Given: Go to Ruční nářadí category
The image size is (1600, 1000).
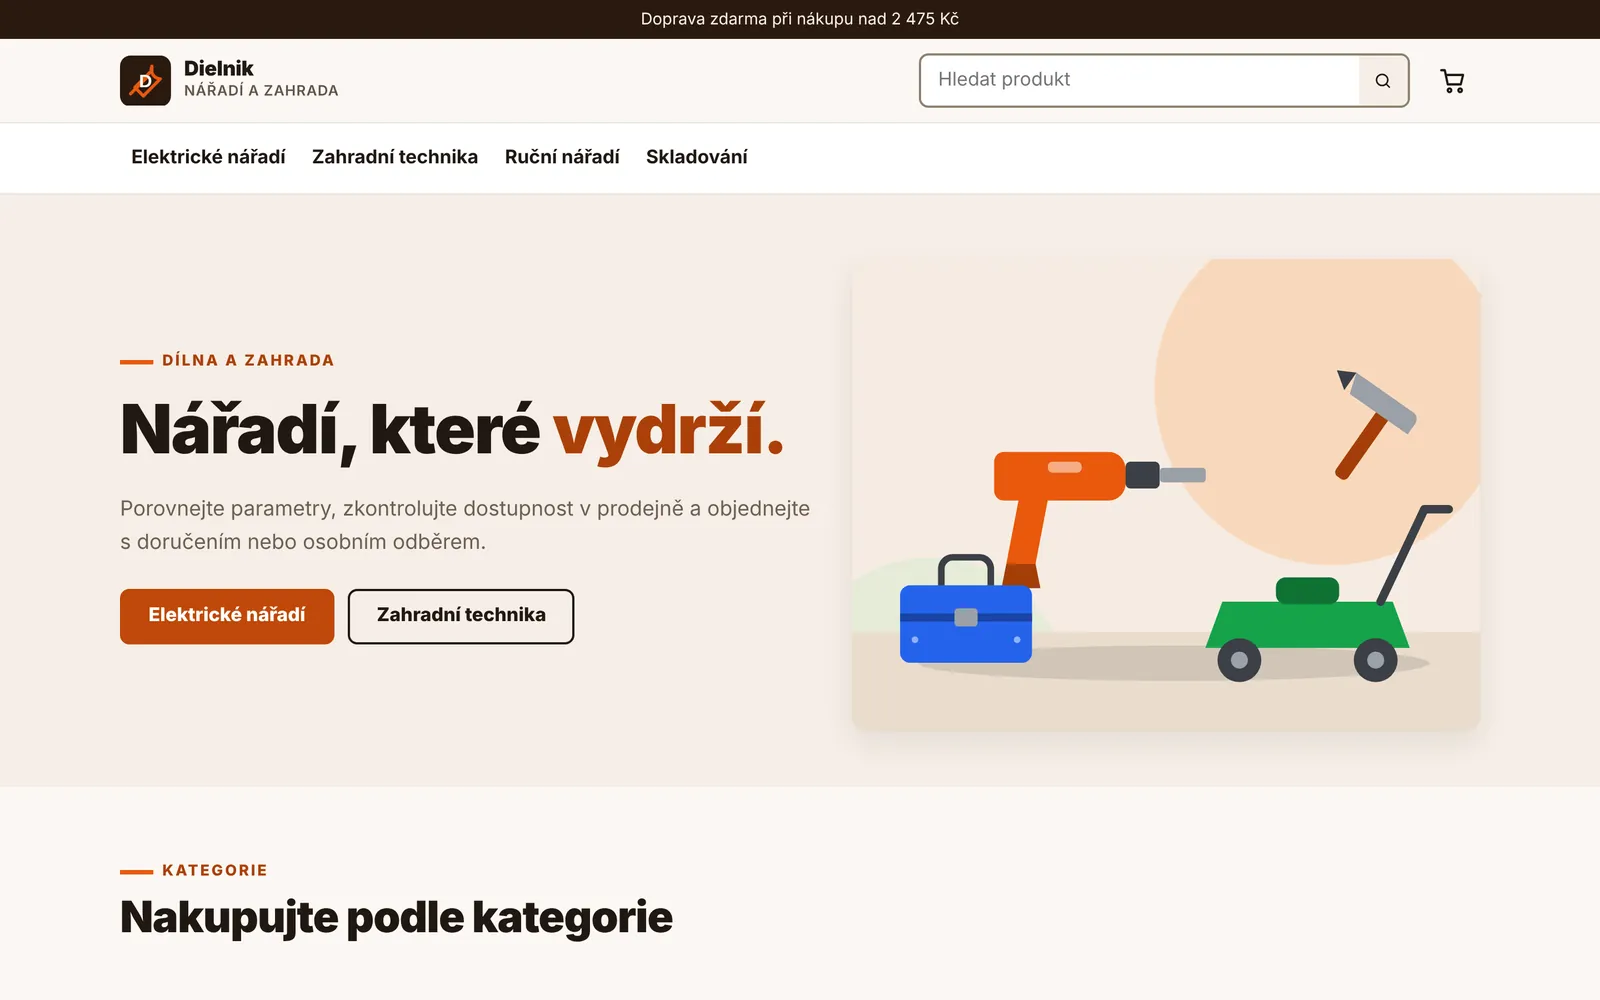Looking at the screenshot, I should point(562,157).
